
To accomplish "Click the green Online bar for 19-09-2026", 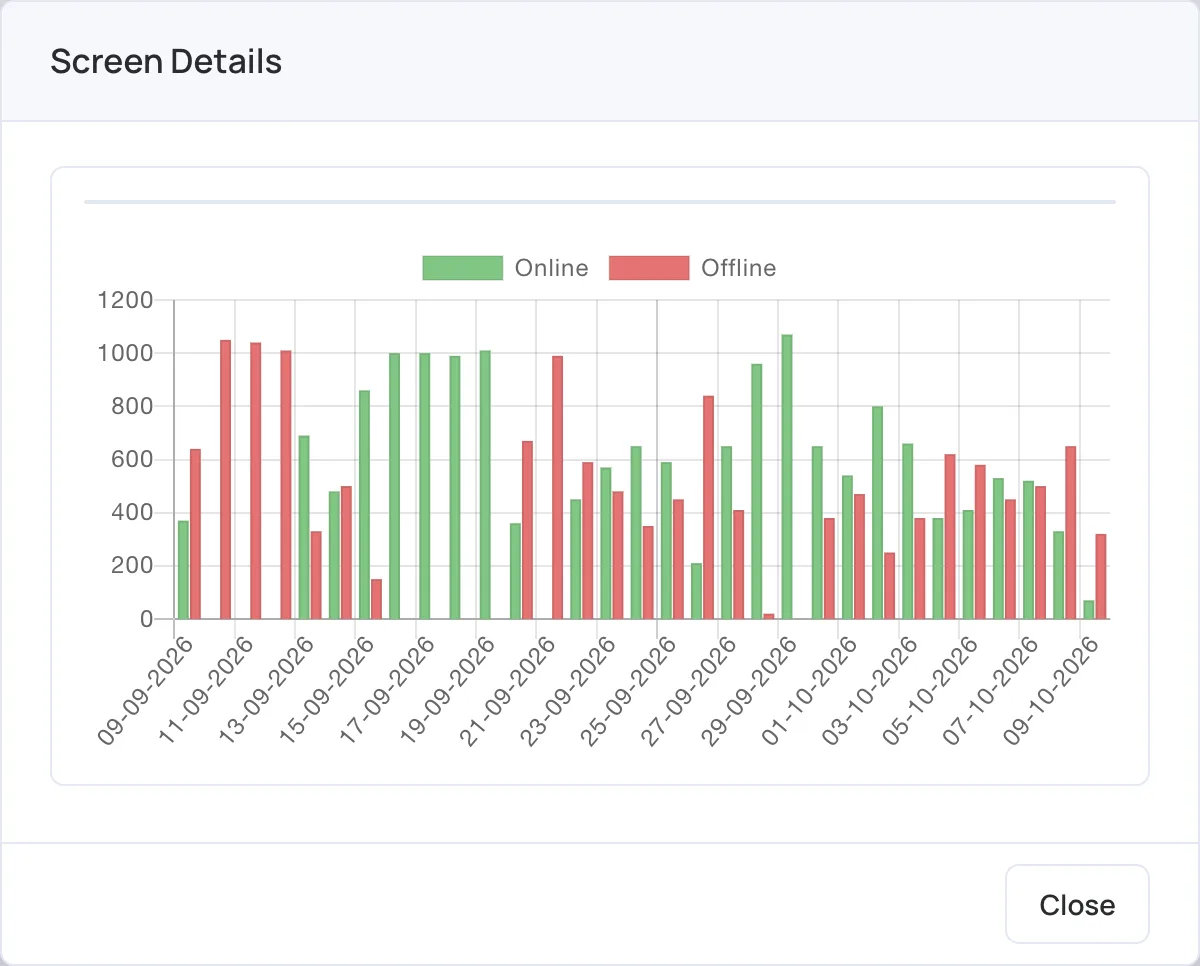I will [x=485, y=485].
